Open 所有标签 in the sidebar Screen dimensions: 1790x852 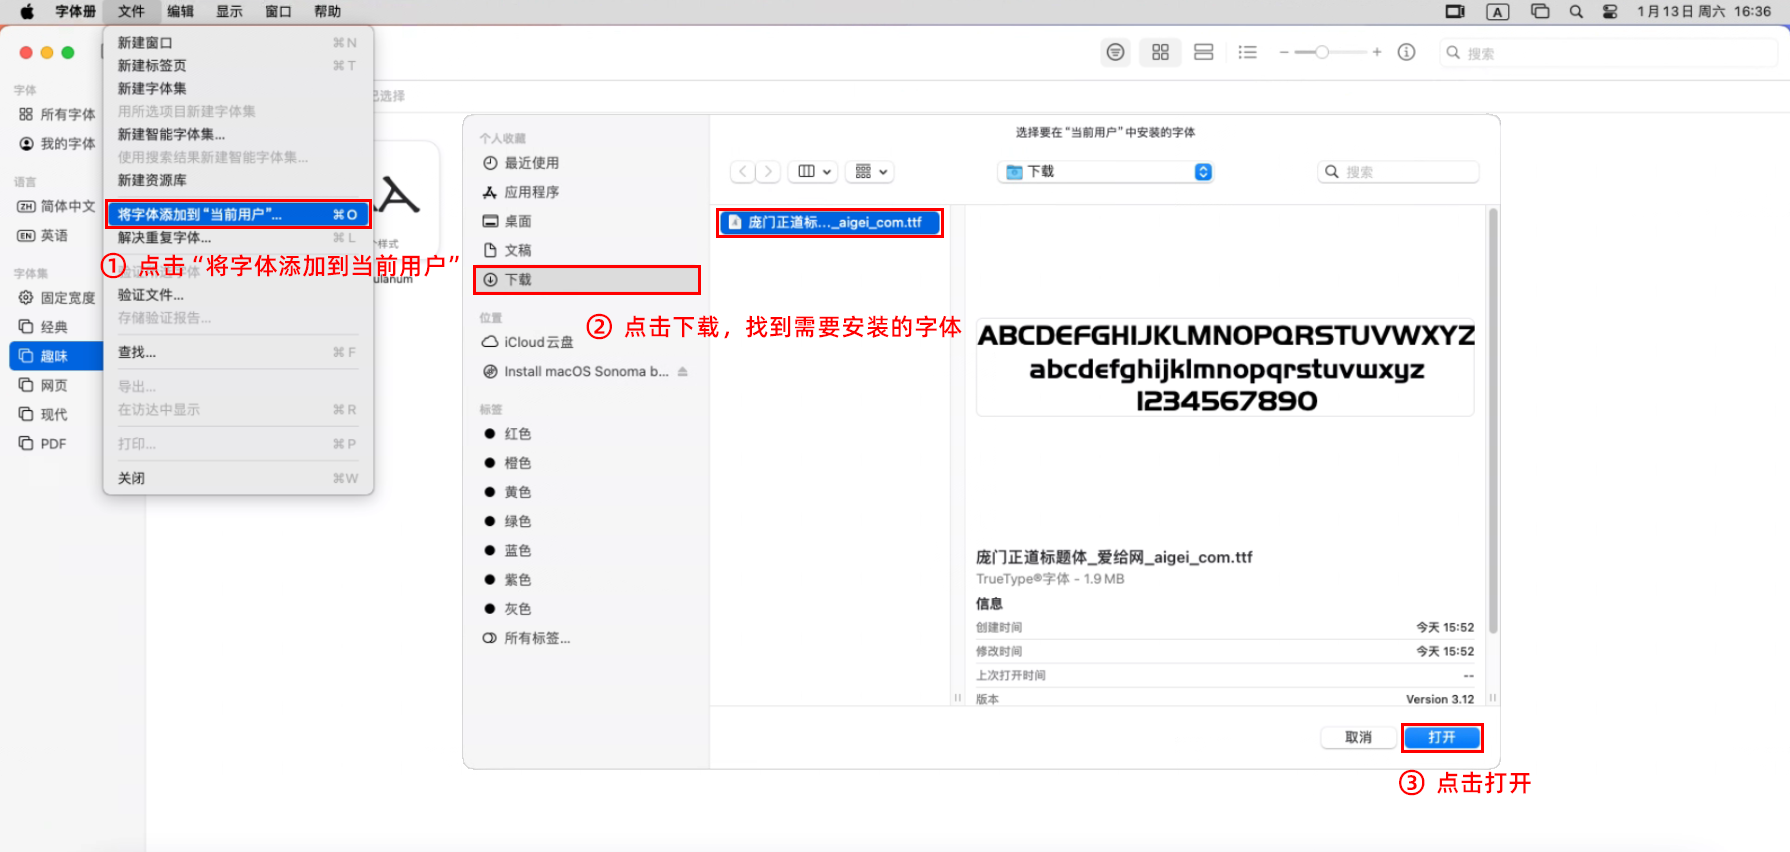click(x=586, y=638)
